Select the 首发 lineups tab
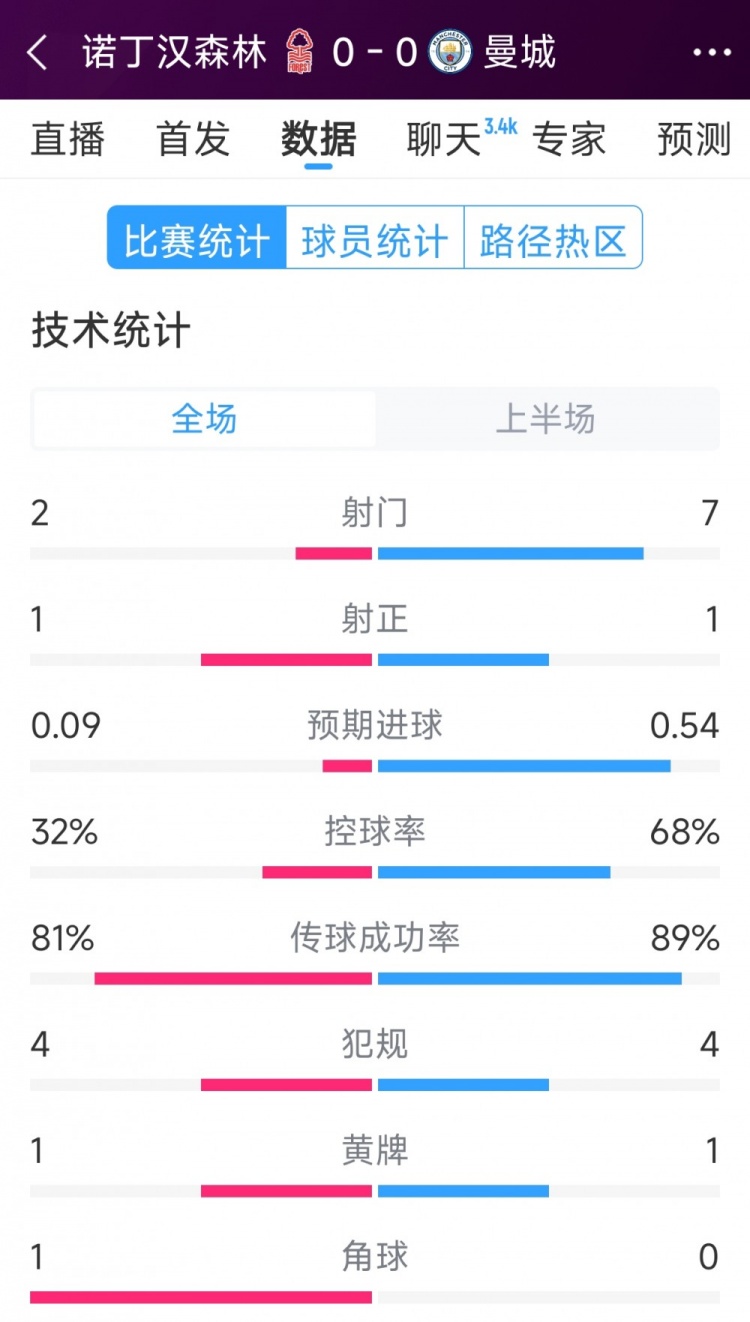Screen dimensions: 750x1322 tap(193, 140)
